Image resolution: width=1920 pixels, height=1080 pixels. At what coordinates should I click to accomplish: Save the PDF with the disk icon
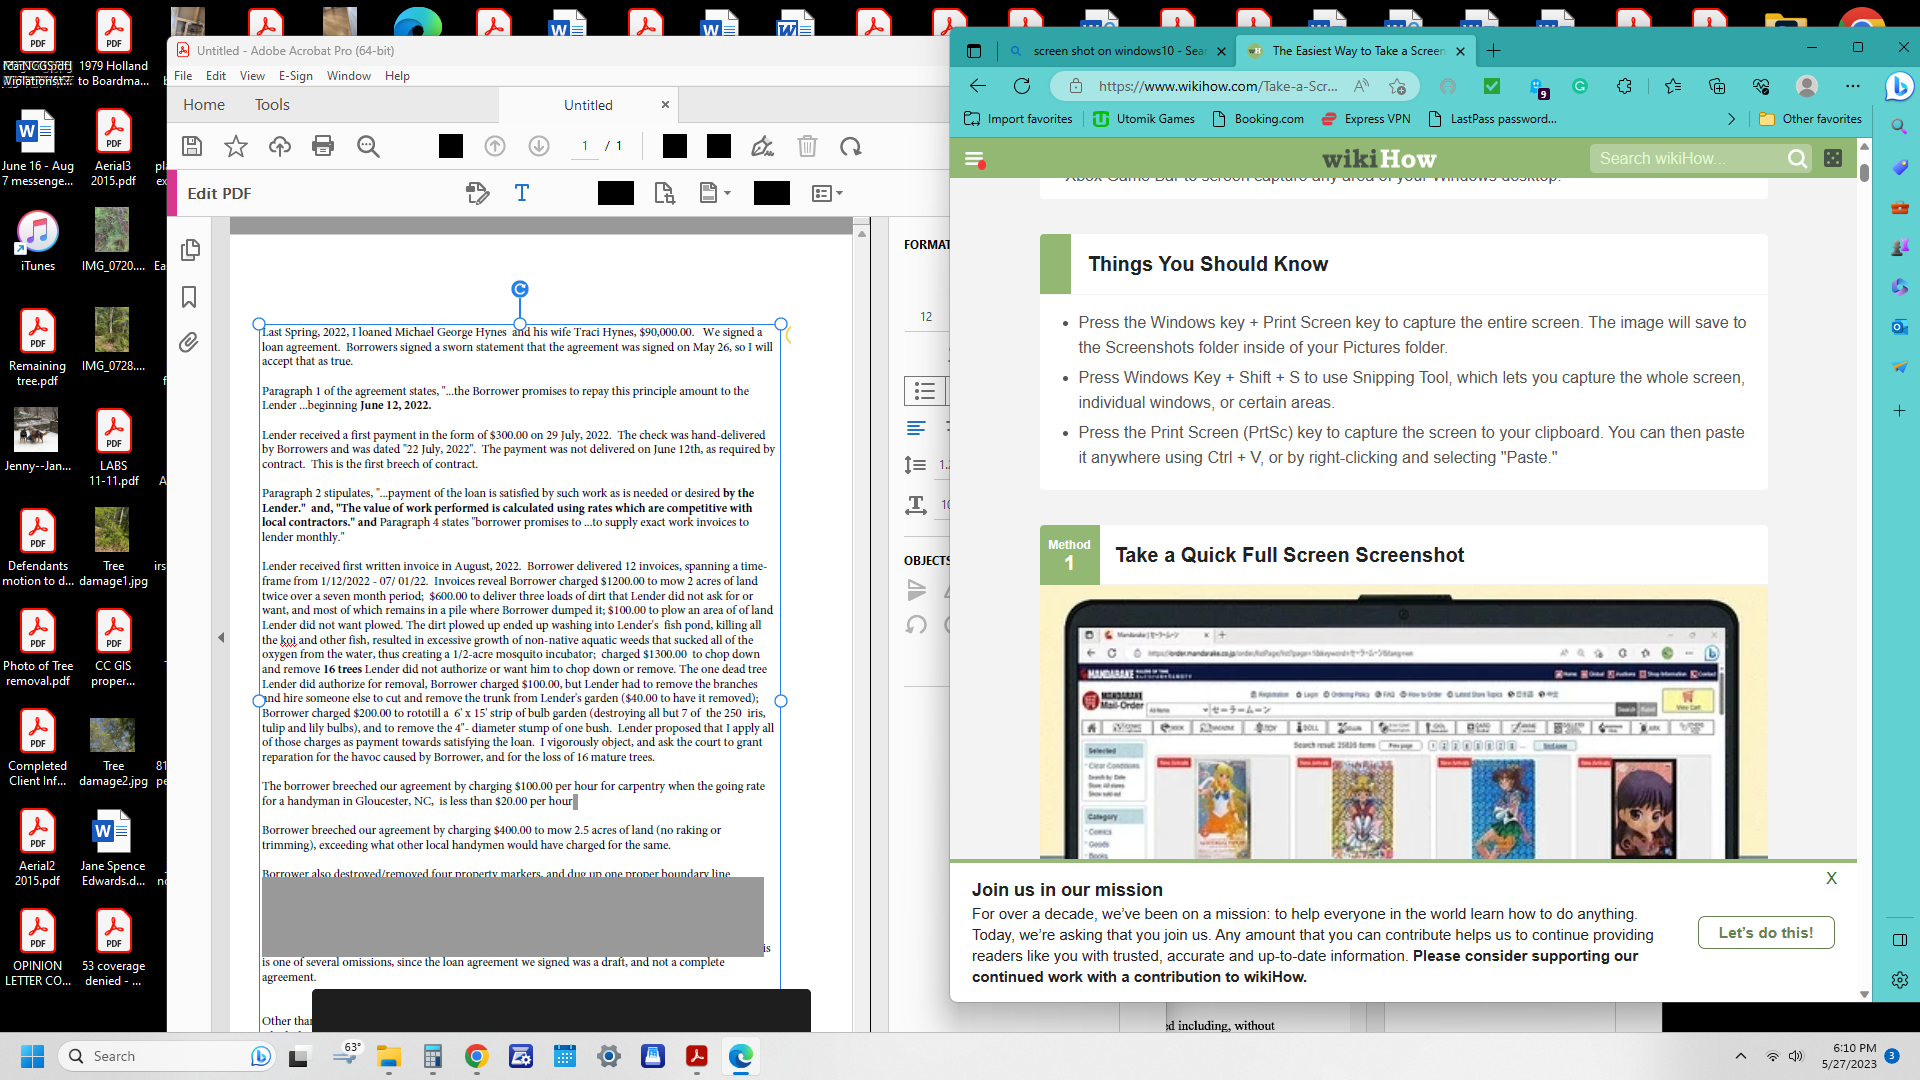pos(192,146)
